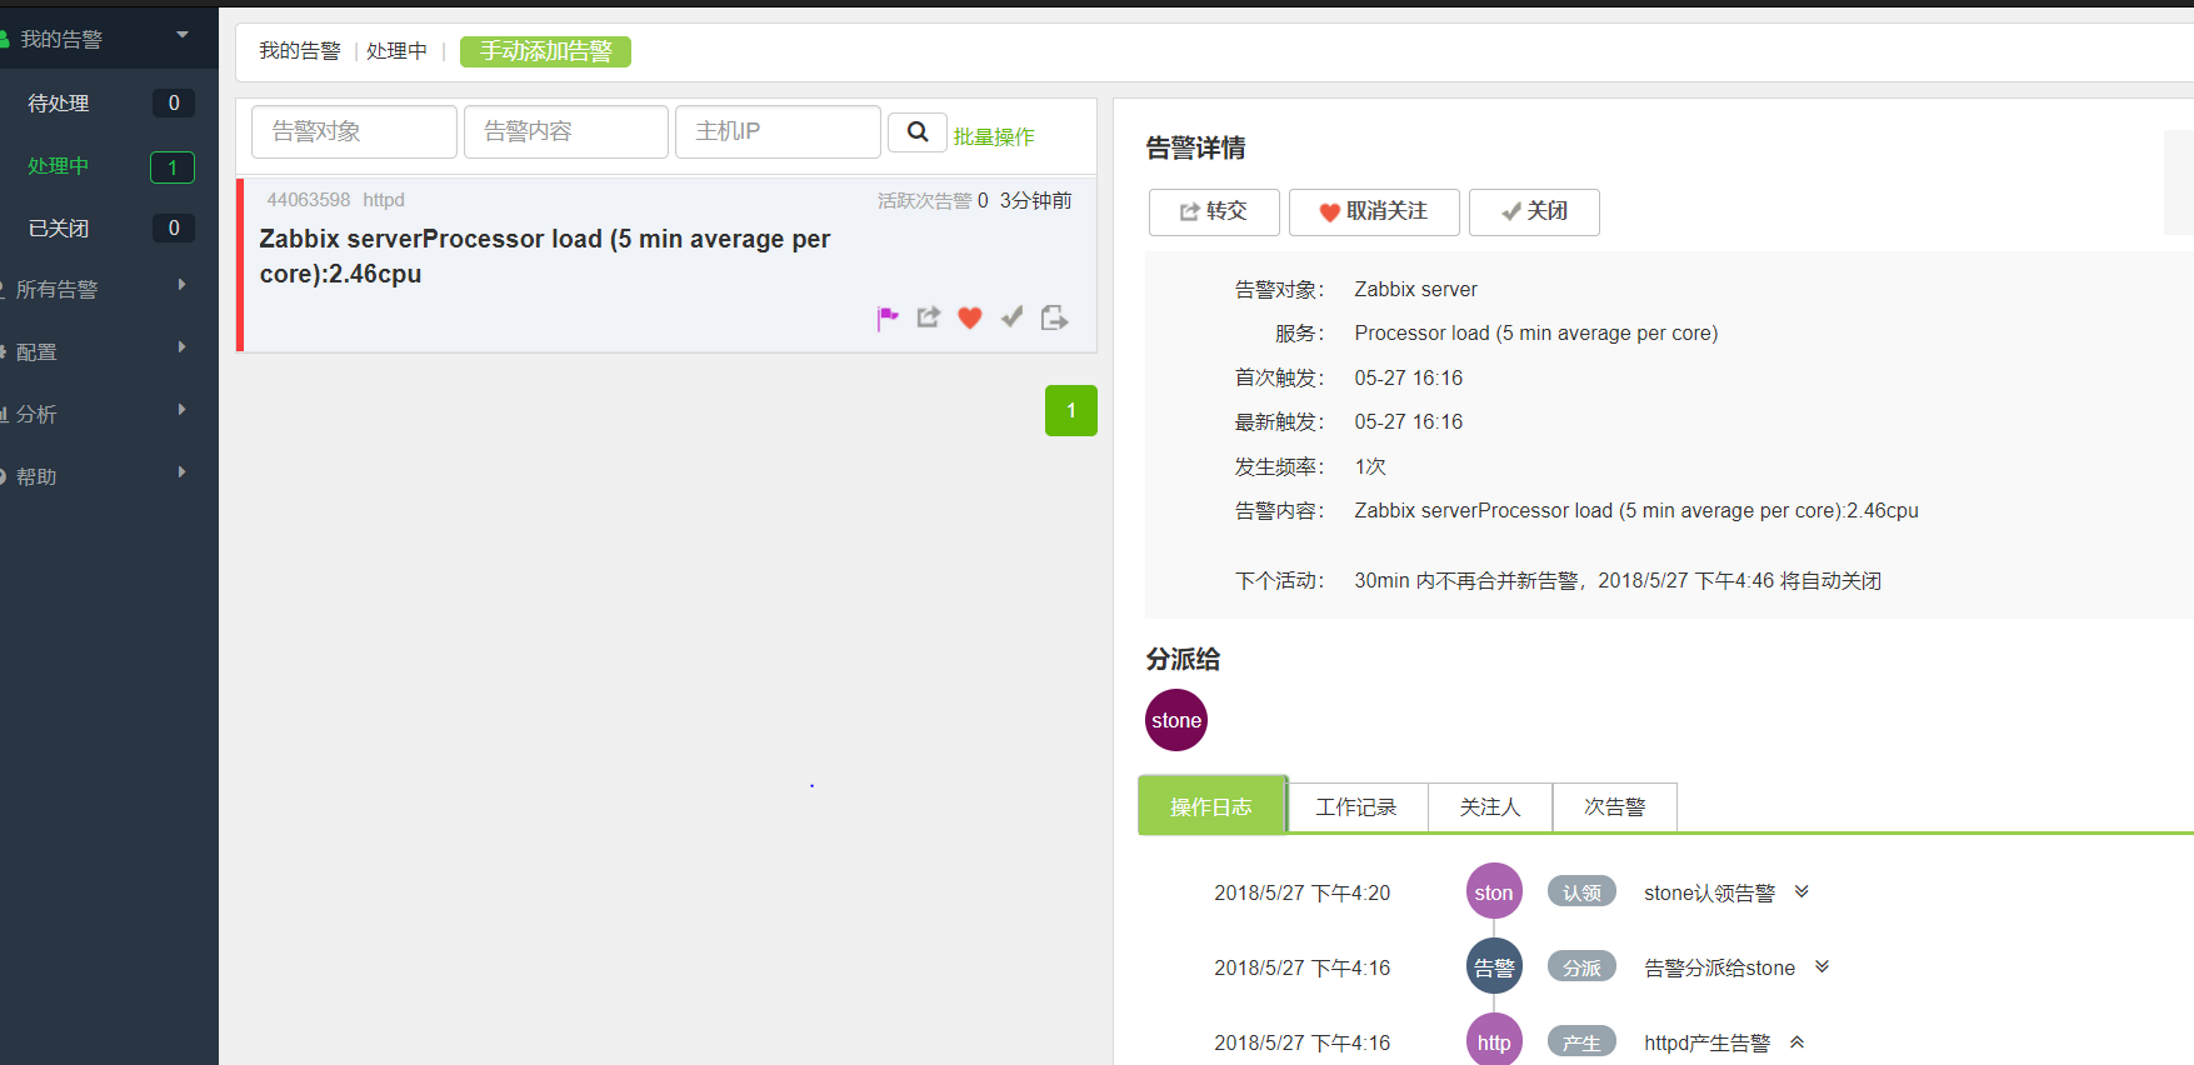The width and height of the screenshot is (2194, 1065).
Task: Click the 告警 avatar in the operation log
Action: click(1494, 967)
